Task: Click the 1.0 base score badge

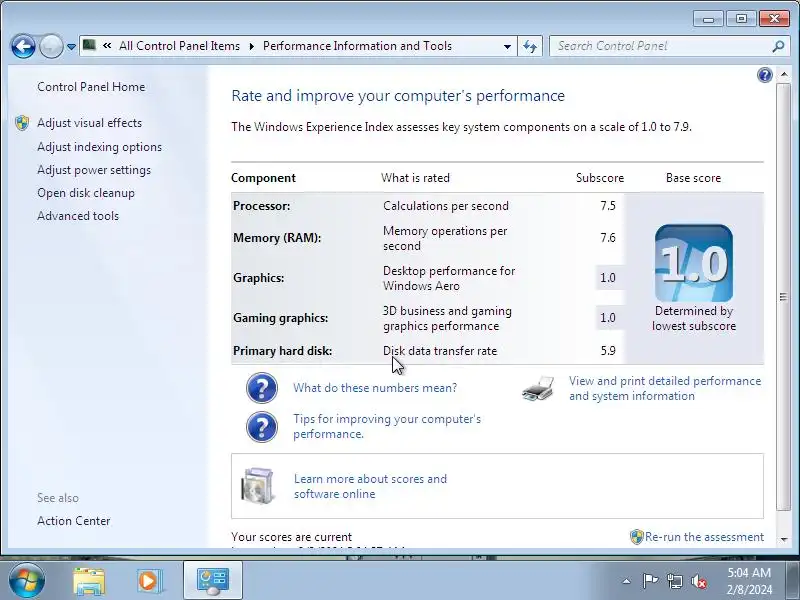Action: (x=694, y=263)
